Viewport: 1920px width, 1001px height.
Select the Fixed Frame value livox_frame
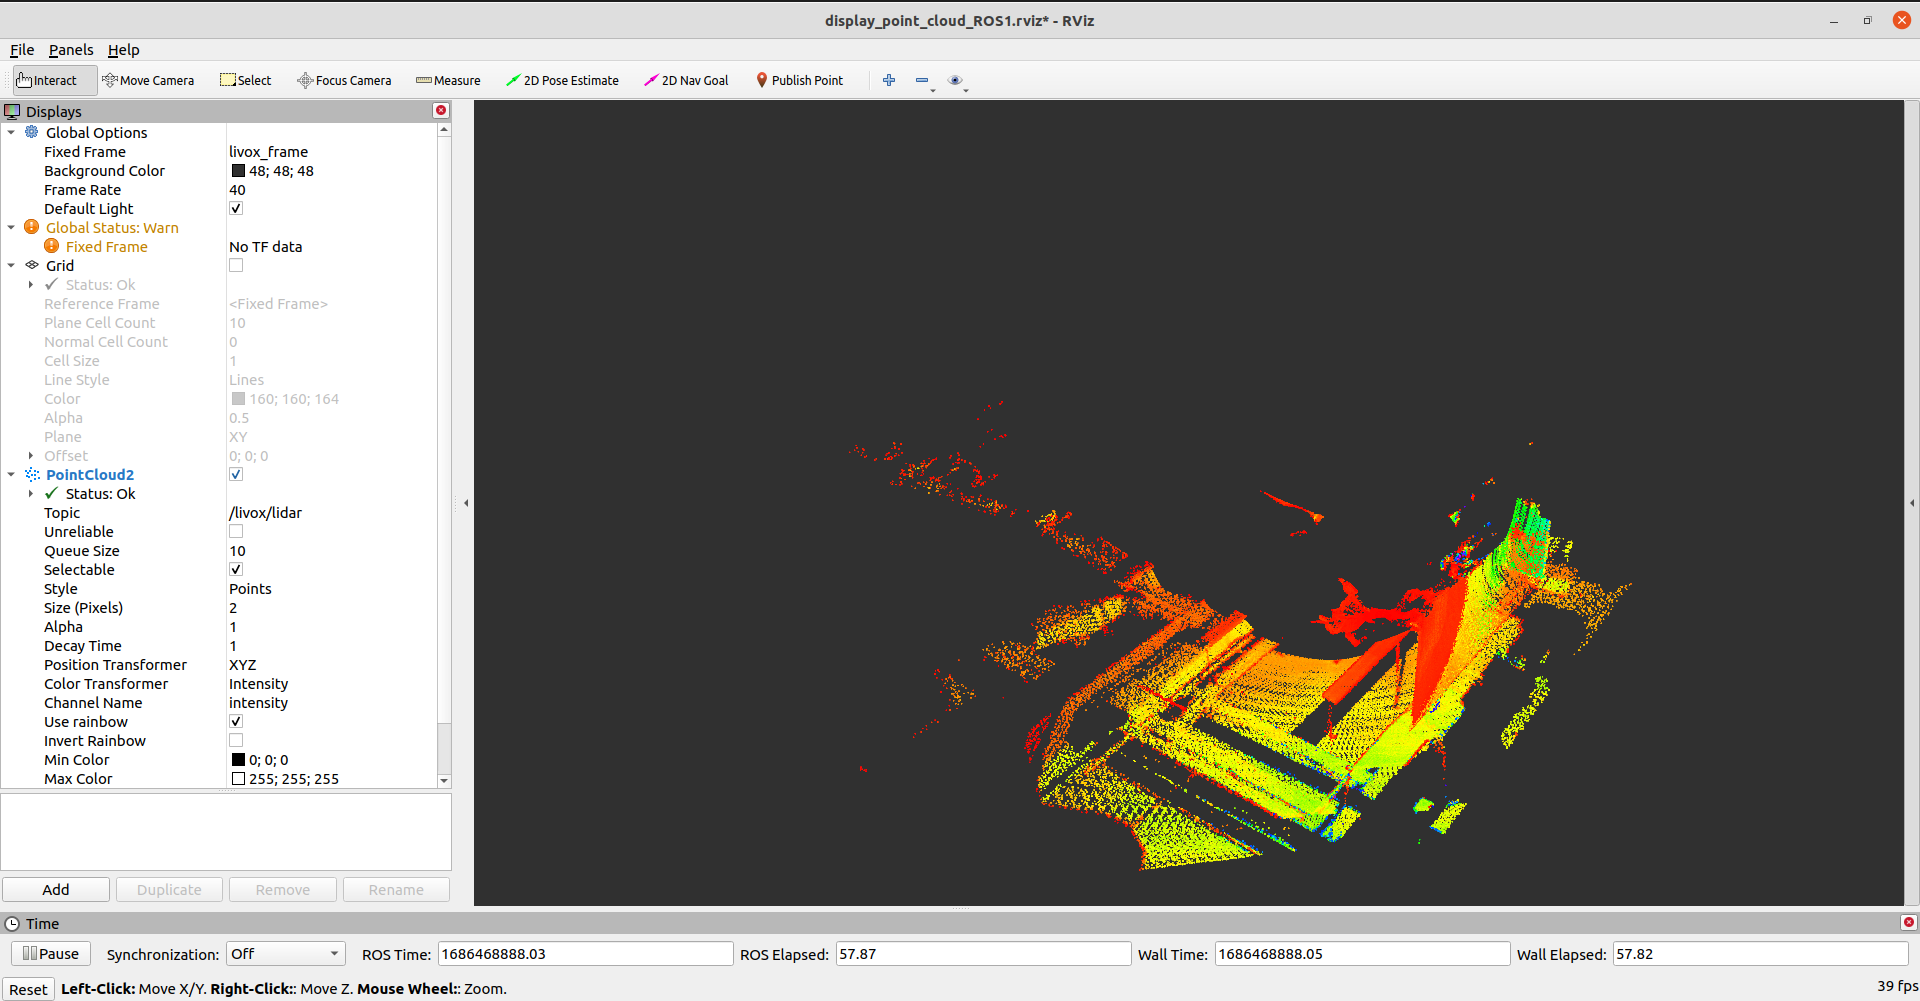pos(268,151)
